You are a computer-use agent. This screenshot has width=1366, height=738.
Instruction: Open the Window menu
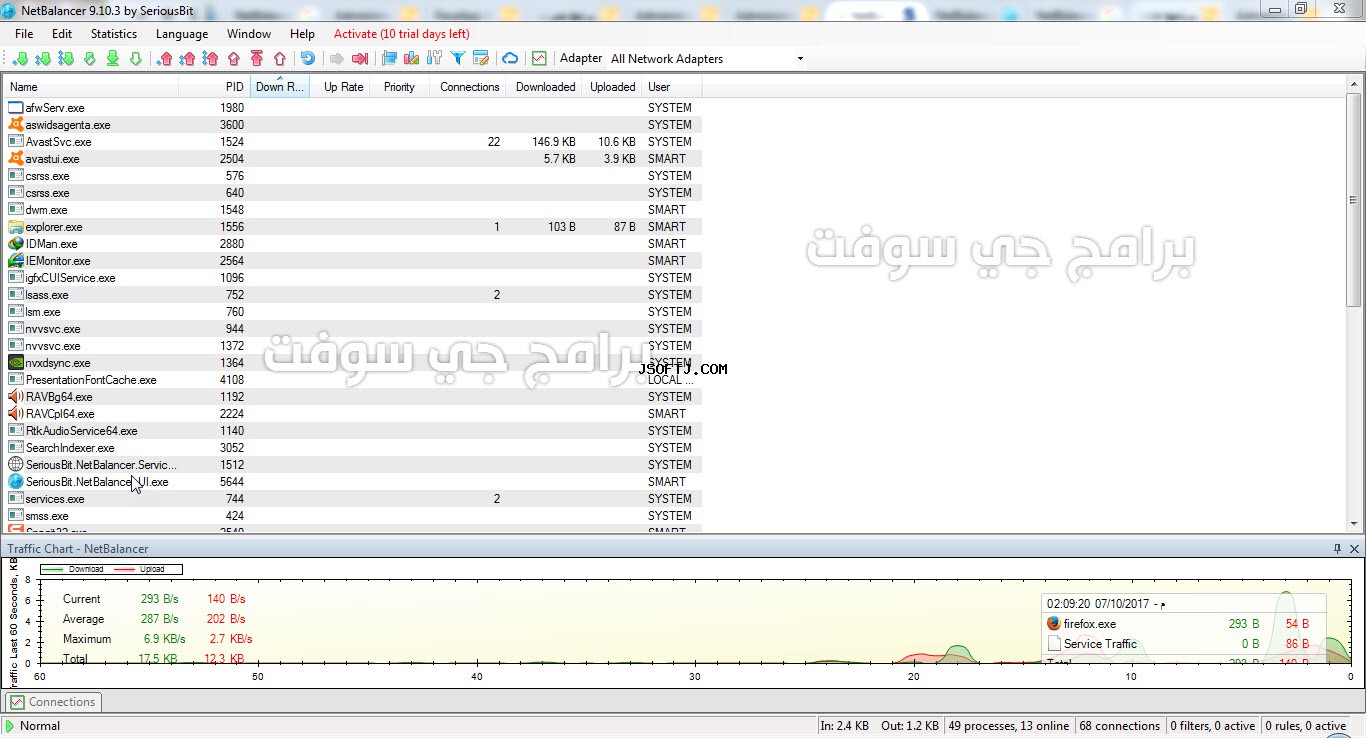(249, 34)
